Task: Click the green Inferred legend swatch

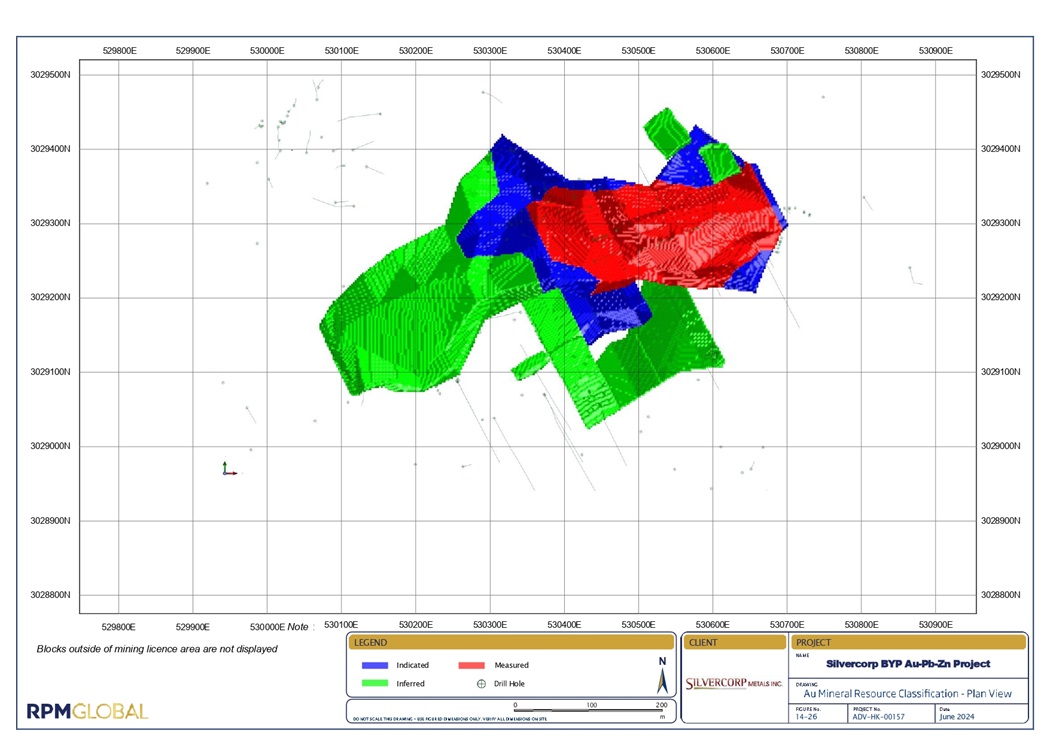Action: tap(375, 684)
